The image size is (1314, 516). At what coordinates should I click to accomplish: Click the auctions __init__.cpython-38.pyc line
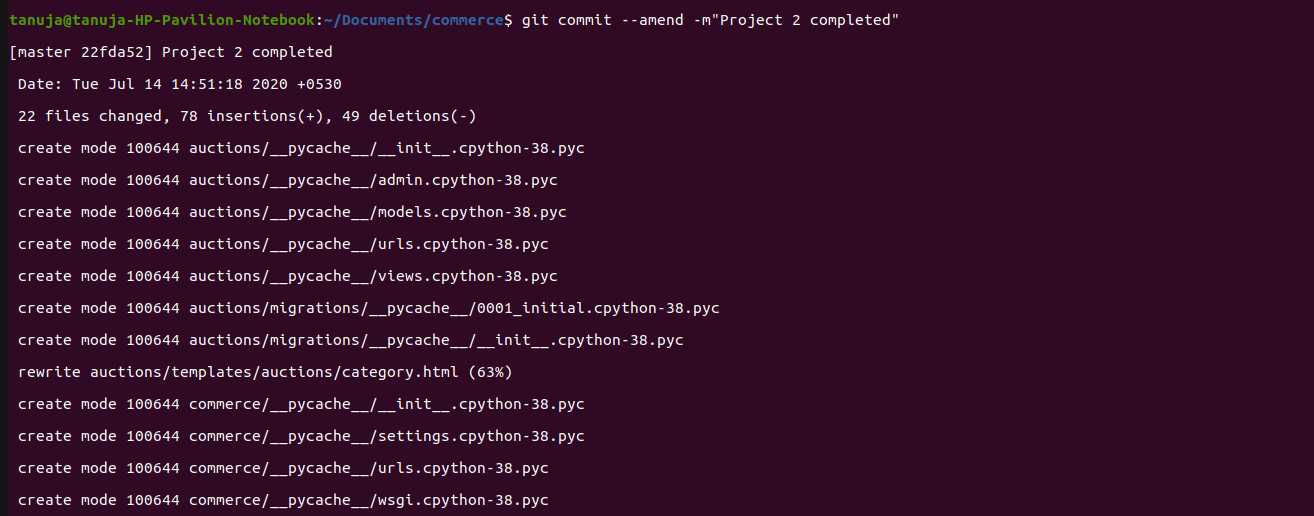[x=386, y=148]
